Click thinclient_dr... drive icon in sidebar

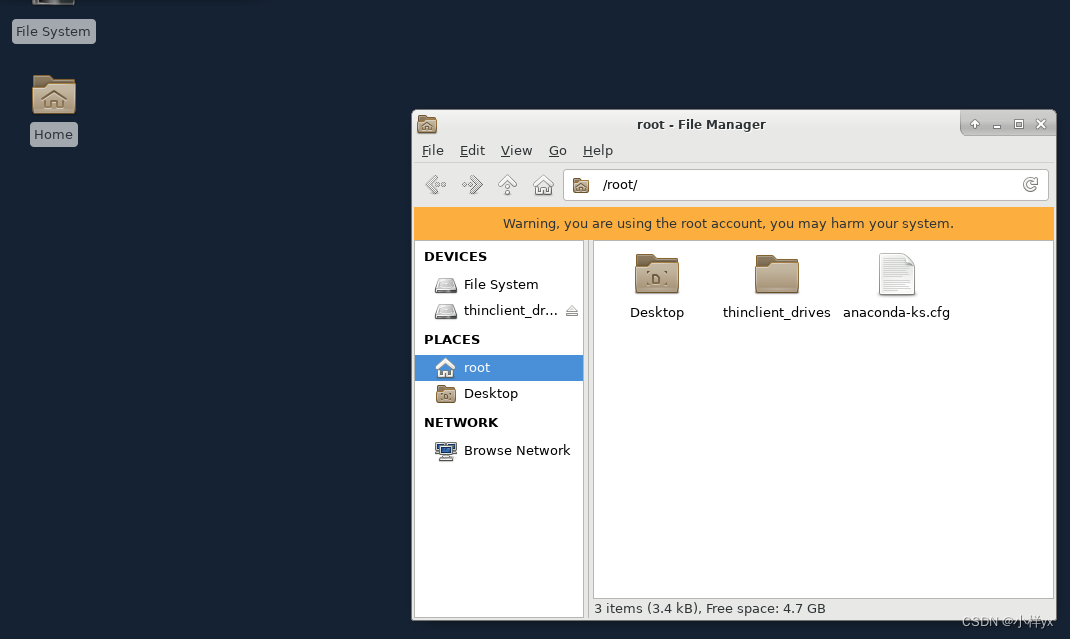click(x=446, y=311)
